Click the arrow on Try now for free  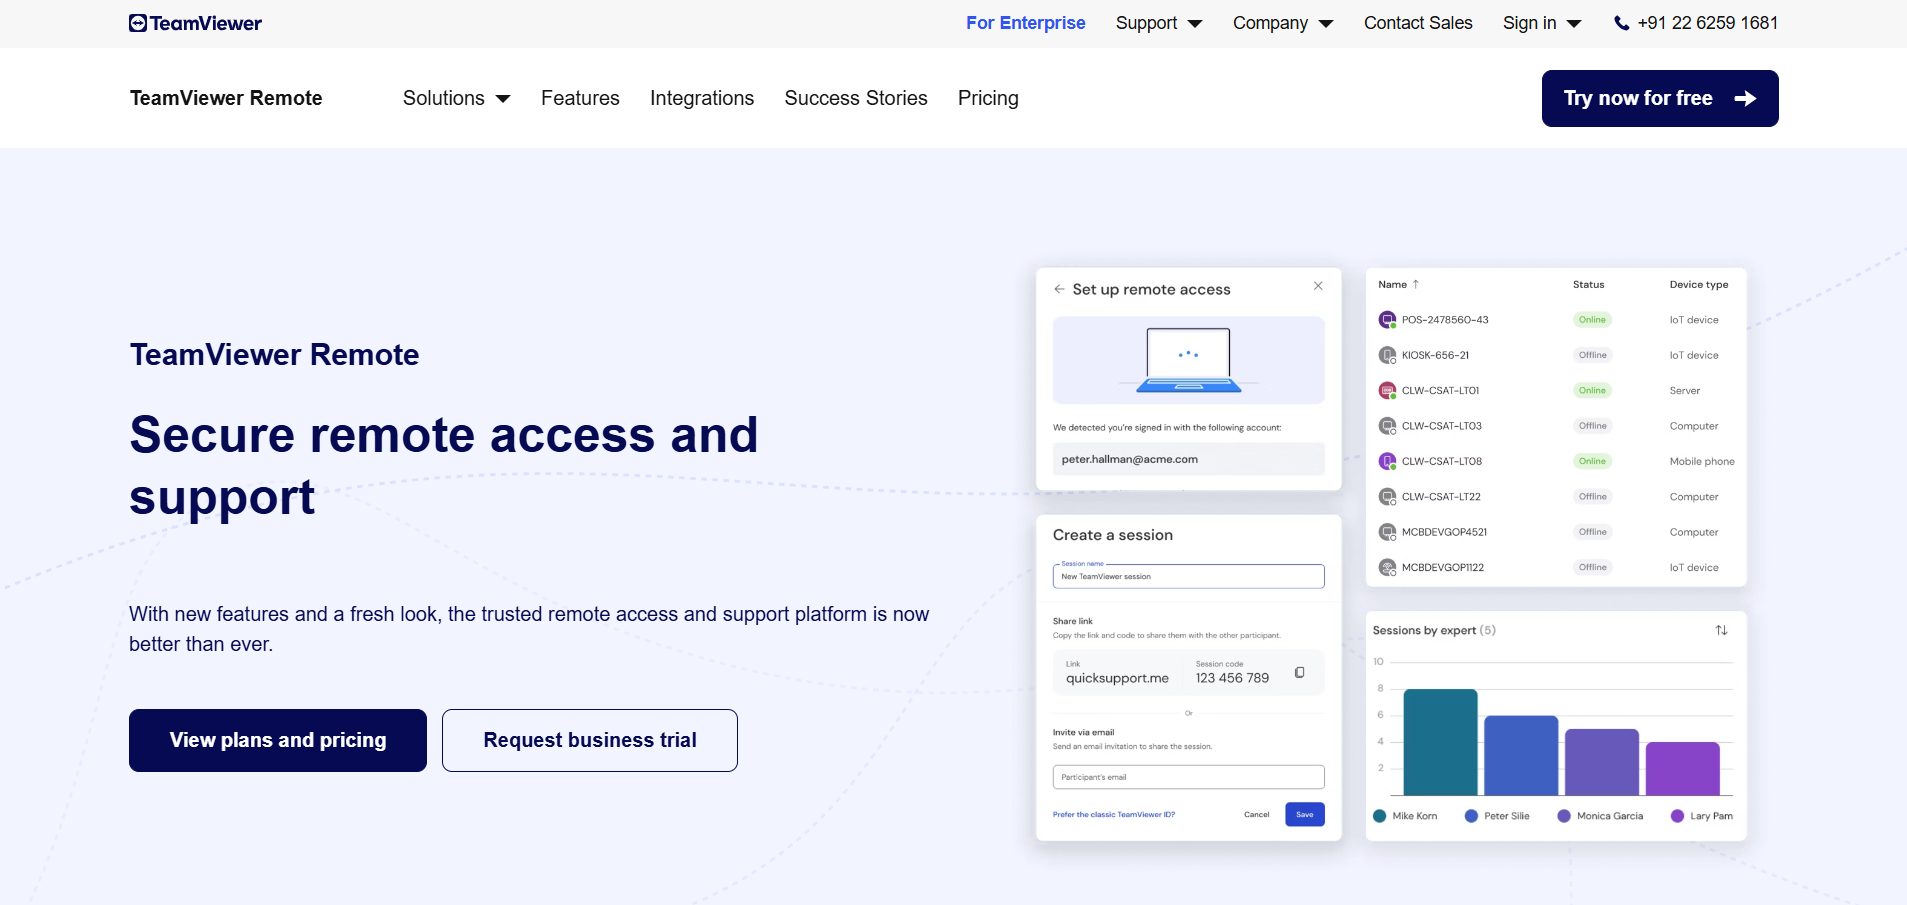(x=1745, y=98)
